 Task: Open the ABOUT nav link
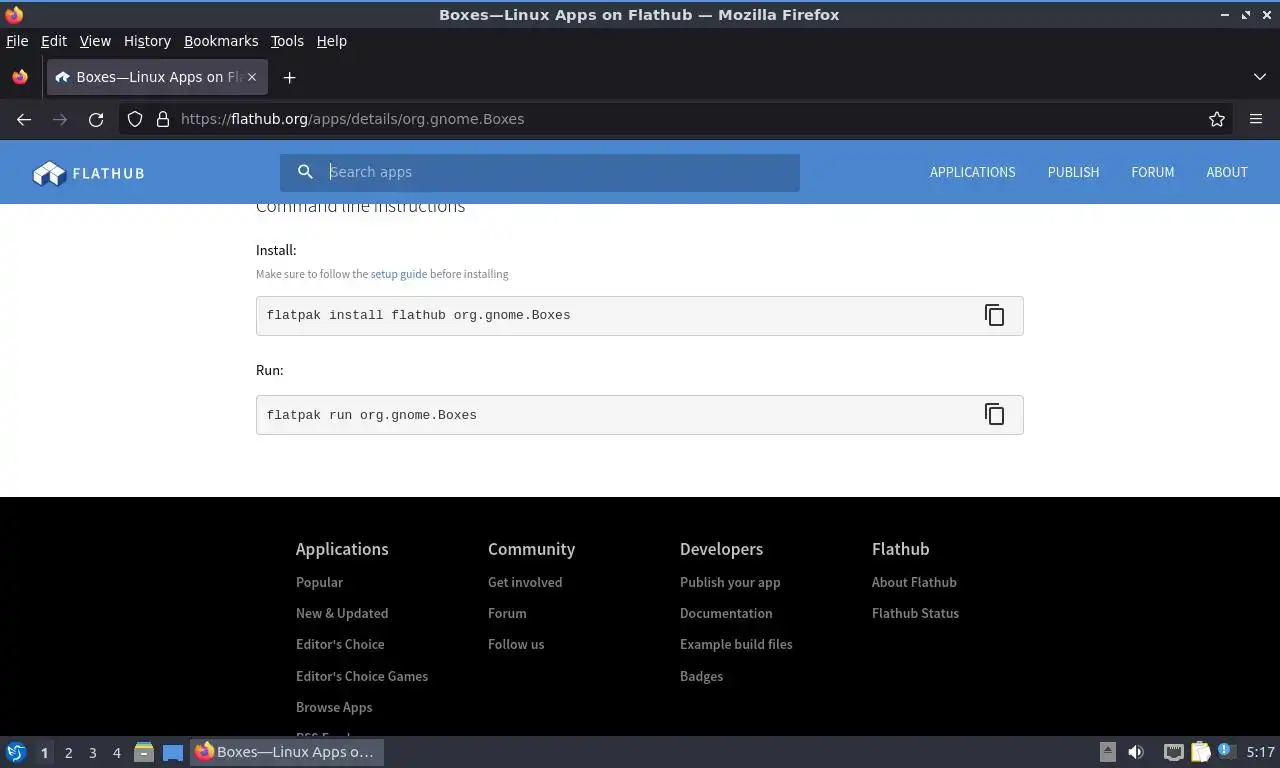[1226, 172]
